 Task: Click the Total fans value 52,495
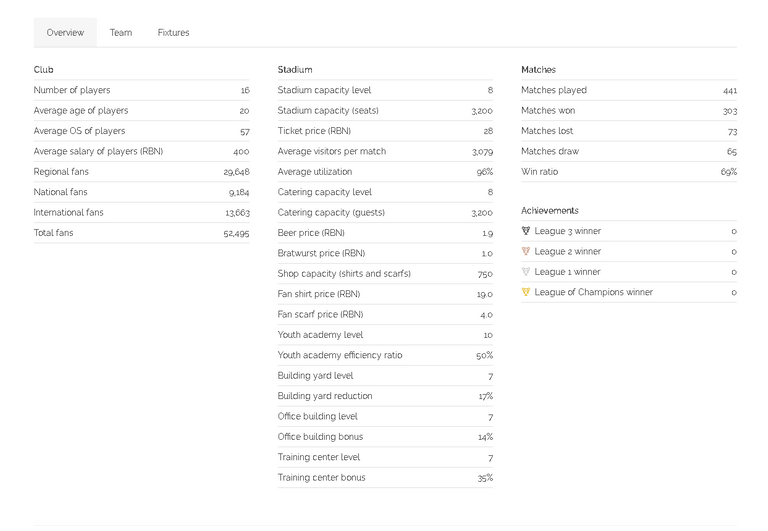pyautogui.click(x=237, y=233)
